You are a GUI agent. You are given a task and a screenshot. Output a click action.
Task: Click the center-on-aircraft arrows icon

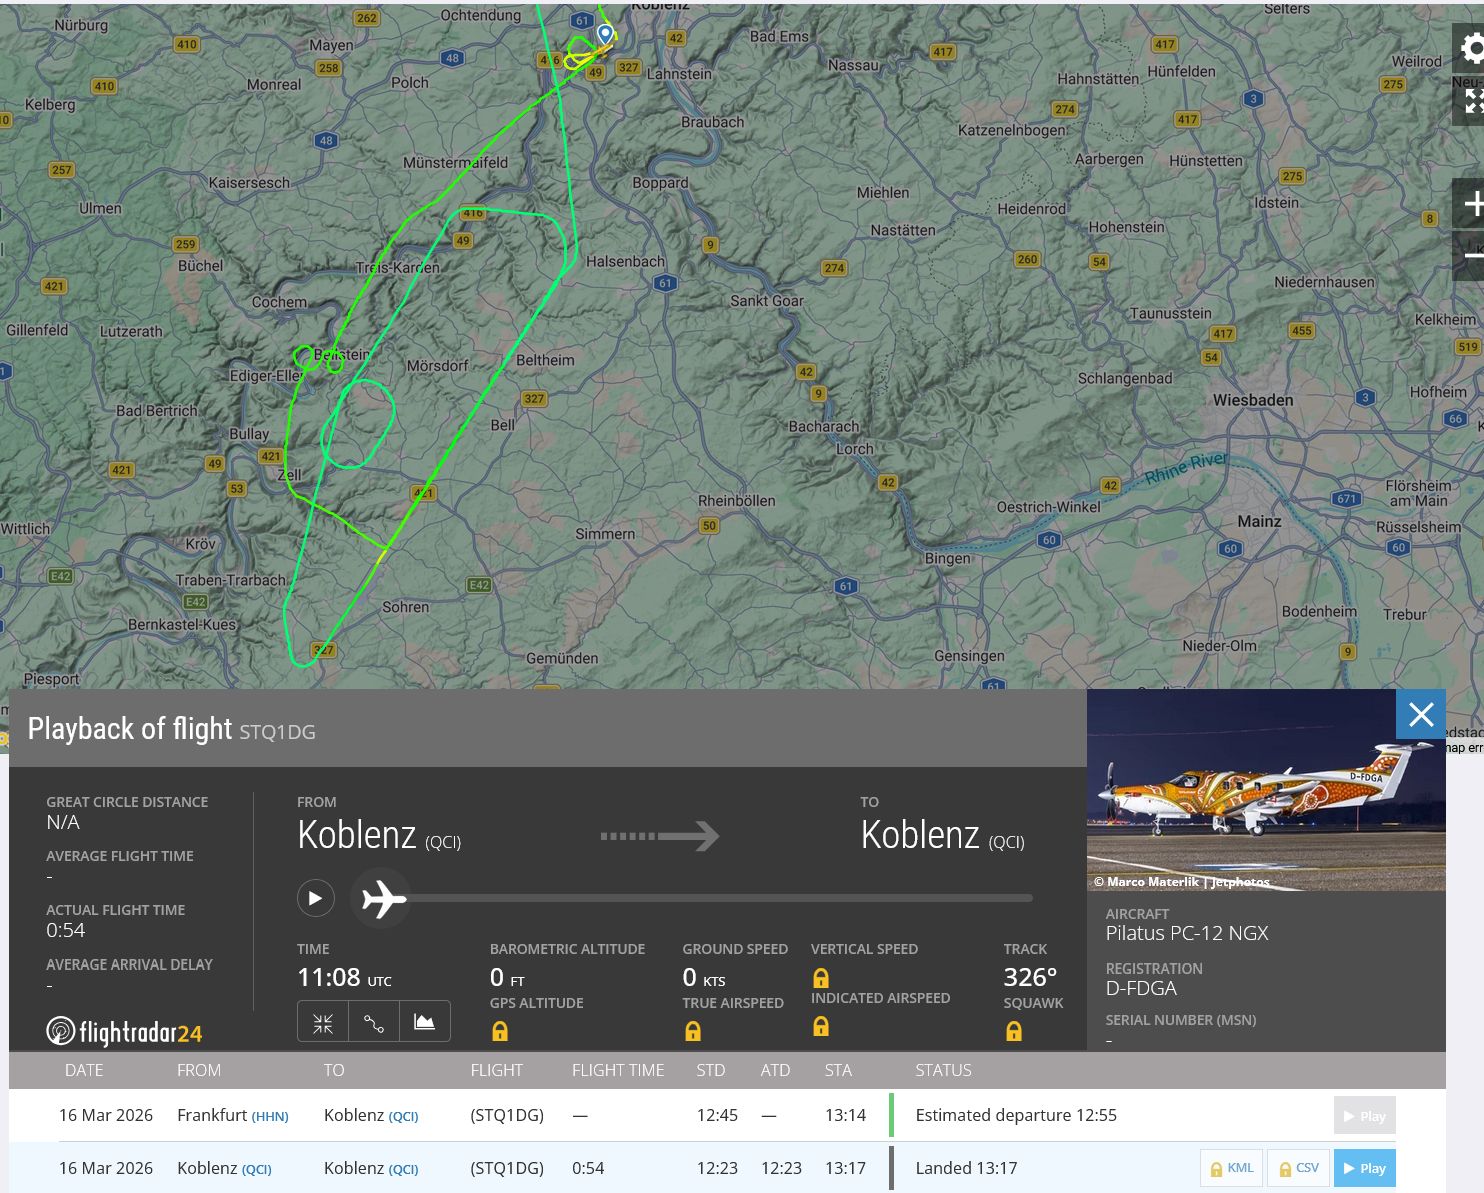323,1023
